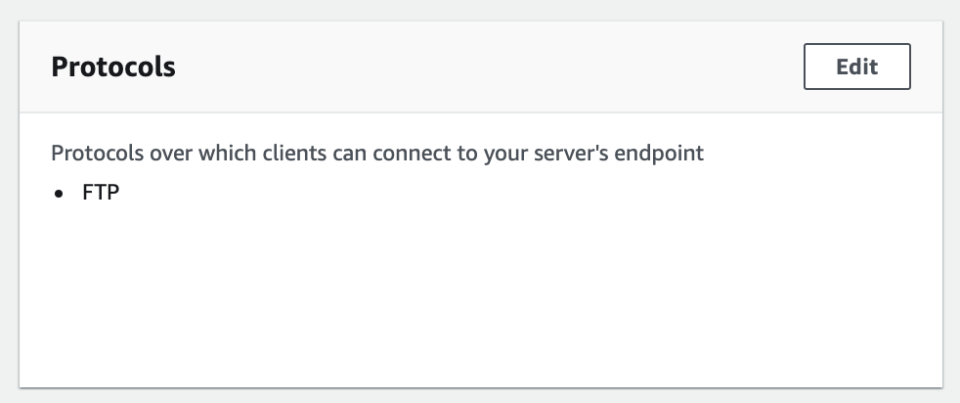Select the Protocols section heading

[x=113, y=68]
